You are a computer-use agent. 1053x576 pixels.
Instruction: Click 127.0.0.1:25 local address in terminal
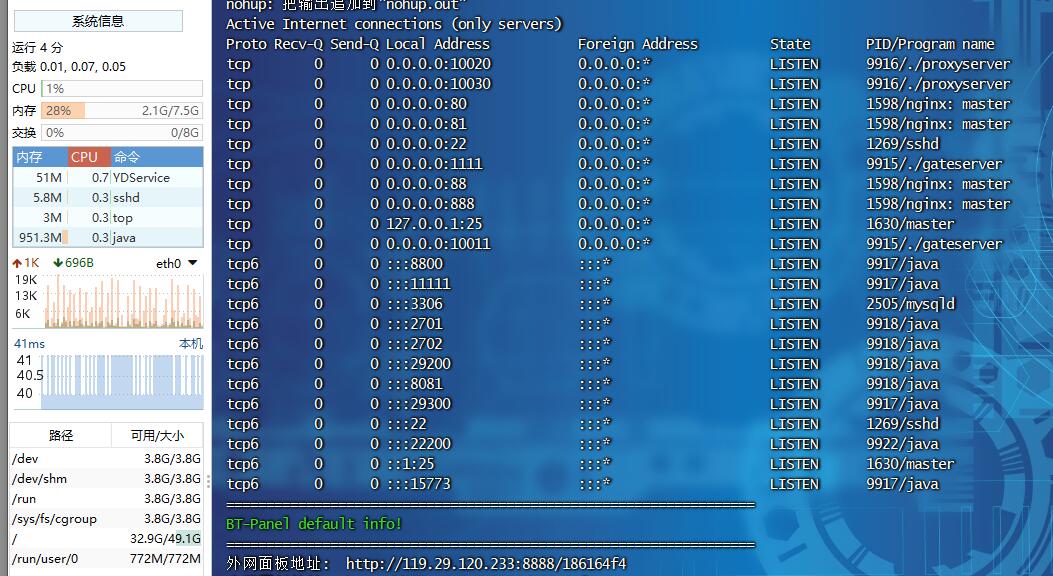tap(434, 224)
